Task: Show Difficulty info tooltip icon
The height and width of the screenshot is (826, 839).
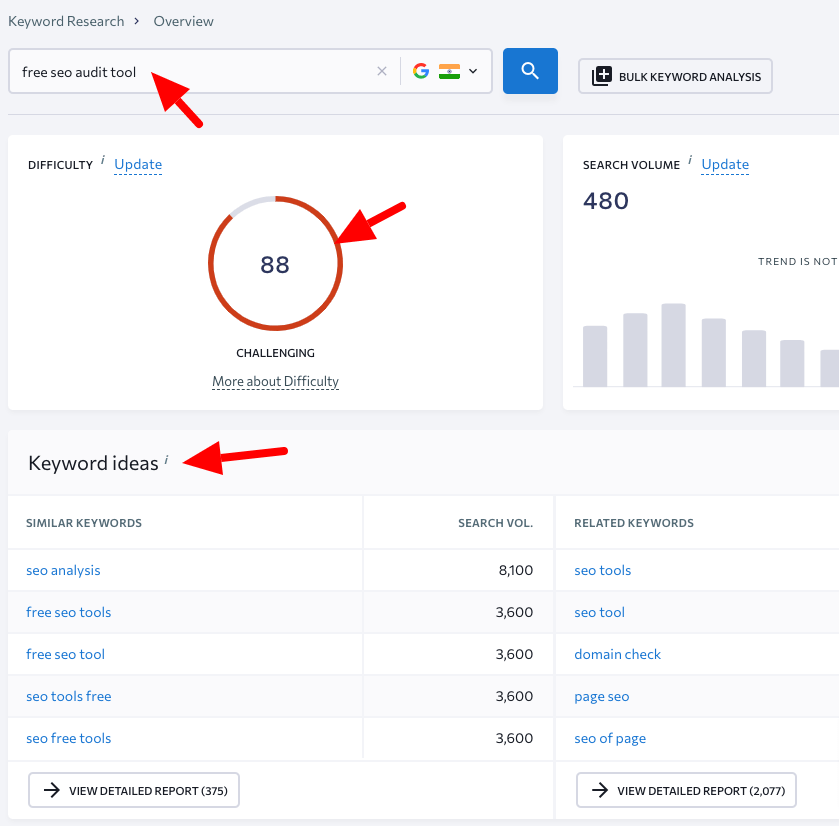Action: pyautogui.click(x=103, y=160)
